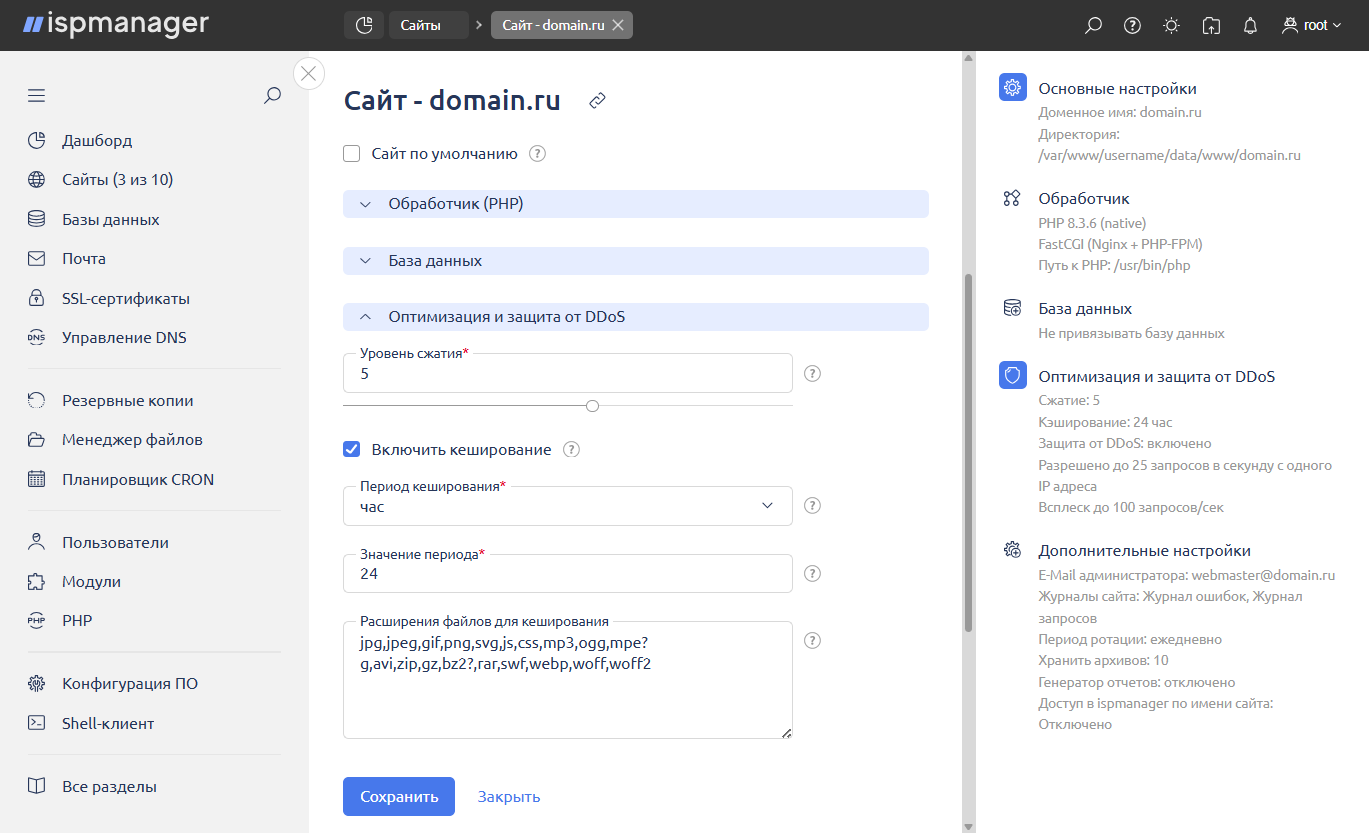Click the compression level slider handle

pyautogui.click(x=592, y=406)
